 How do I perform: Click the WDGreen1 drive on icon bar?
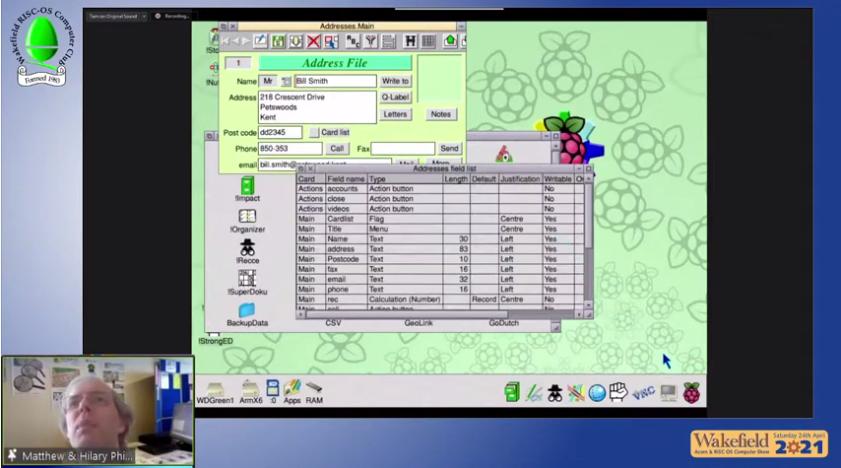click(215, 392)
